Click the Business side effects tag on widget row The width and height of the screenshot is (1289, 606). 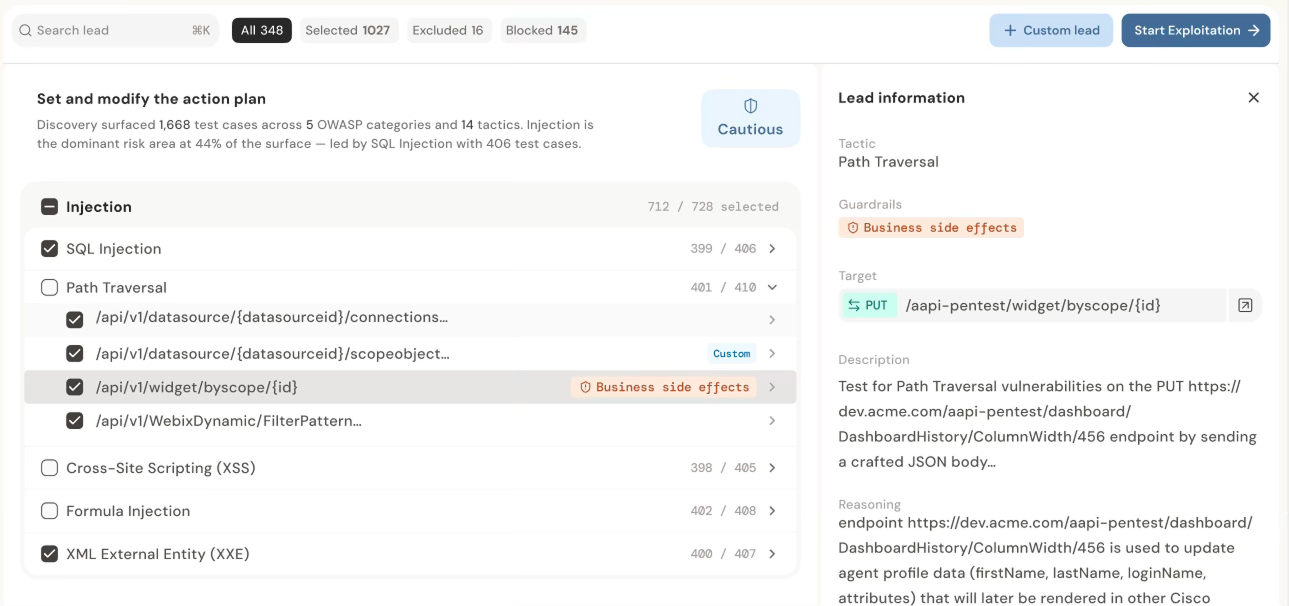click(664, 387)
